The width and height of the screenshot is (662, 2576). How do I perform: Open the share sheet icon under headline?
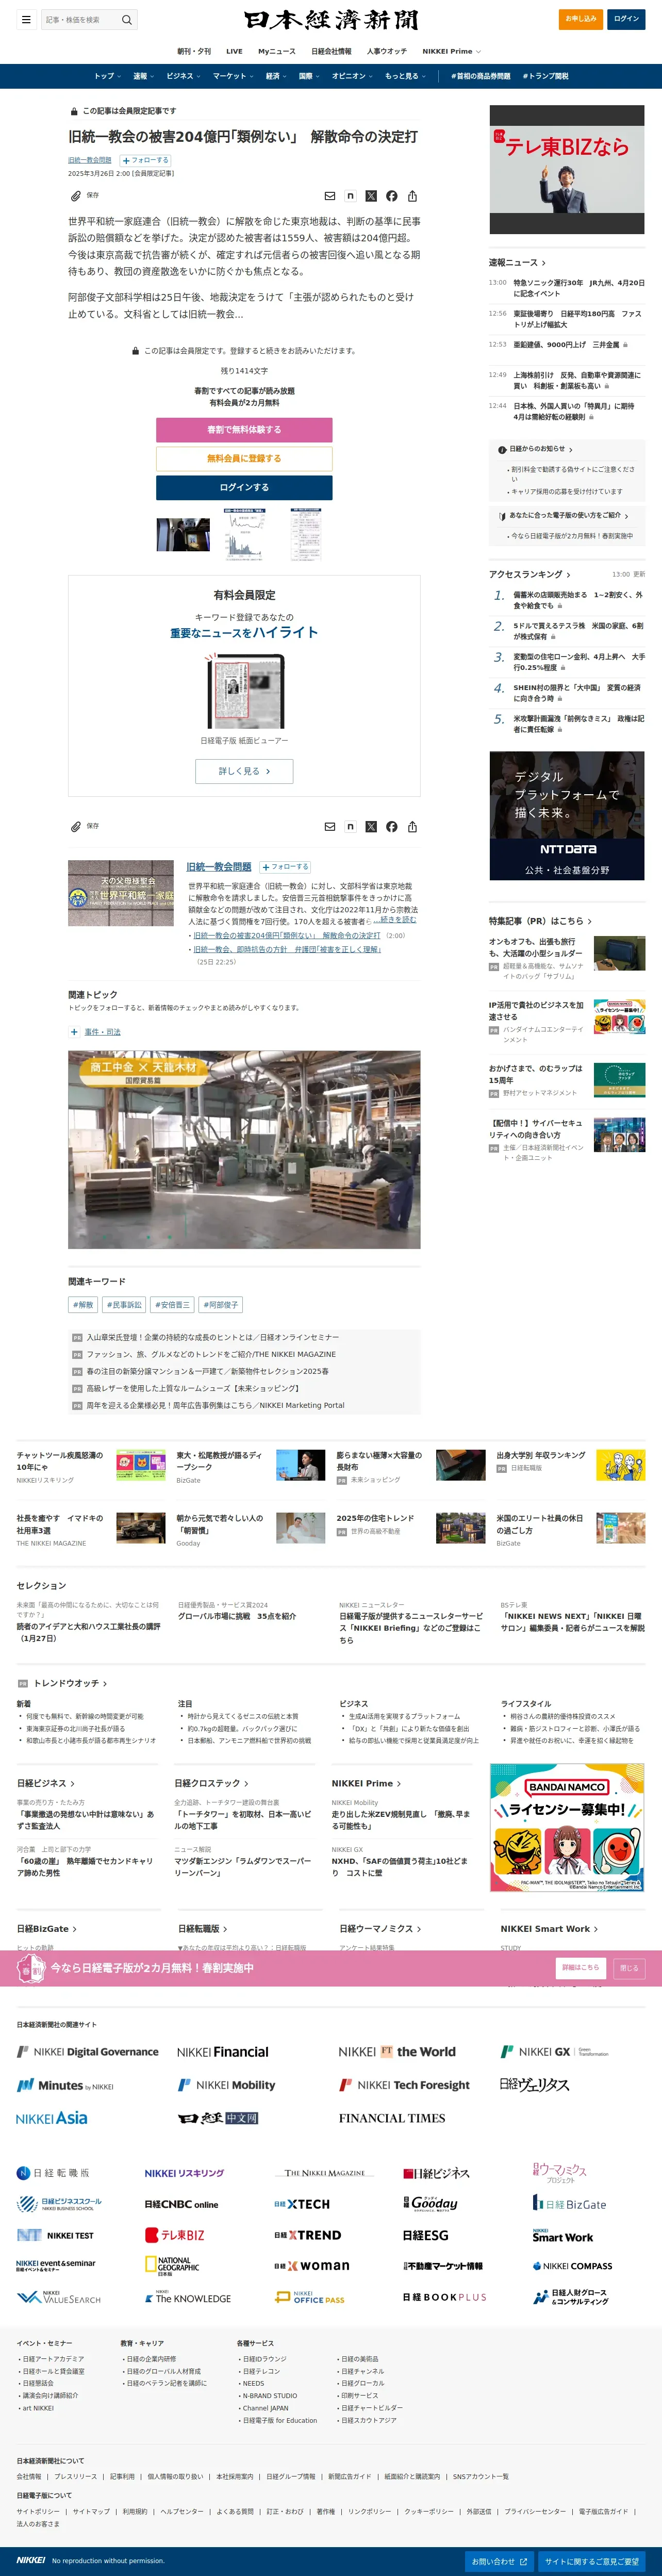click(x=412, y=196)
